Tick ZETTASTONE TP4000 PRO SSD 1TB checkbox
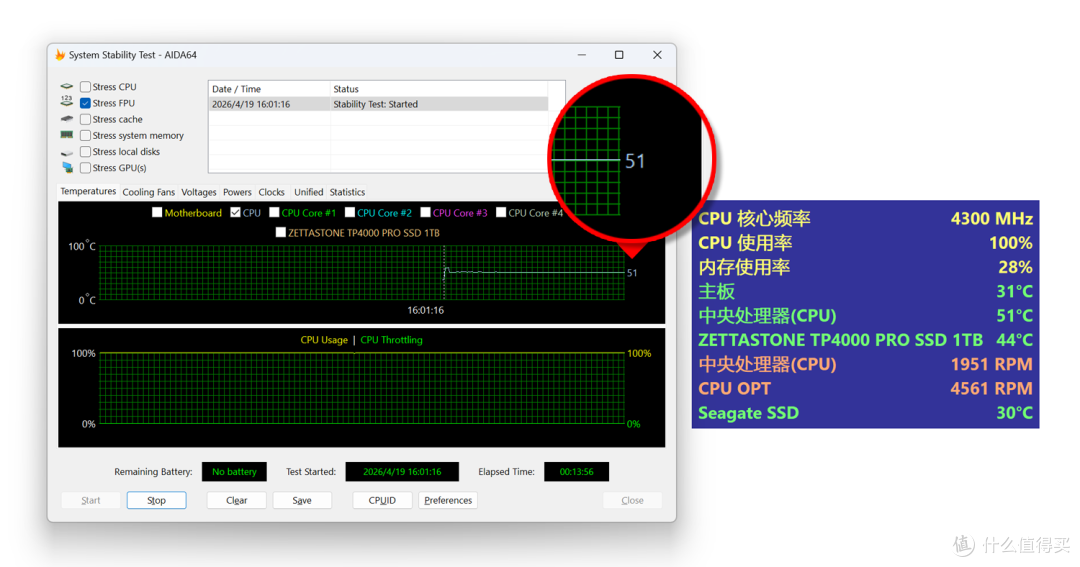This screenshot has width=1080, height=567. coord(280,233)
